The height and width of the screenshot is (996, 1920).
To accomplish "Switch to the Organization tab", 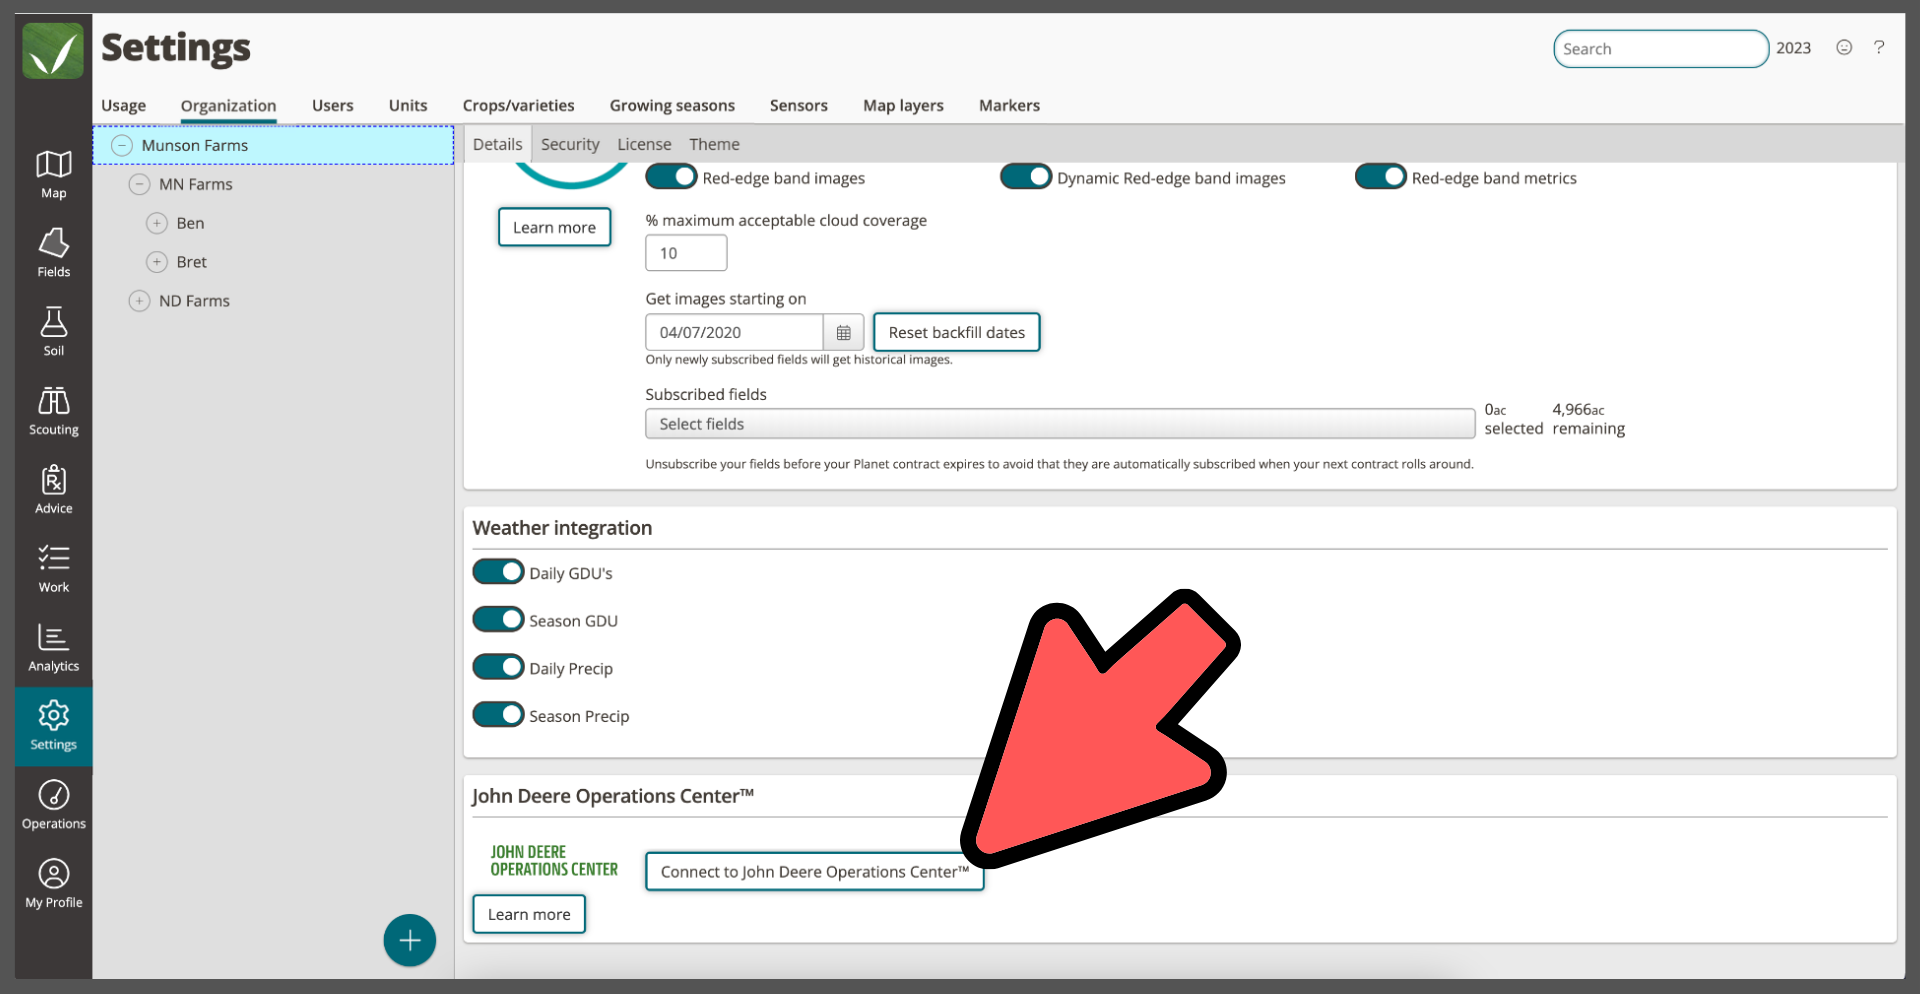I will click(228, 106).
